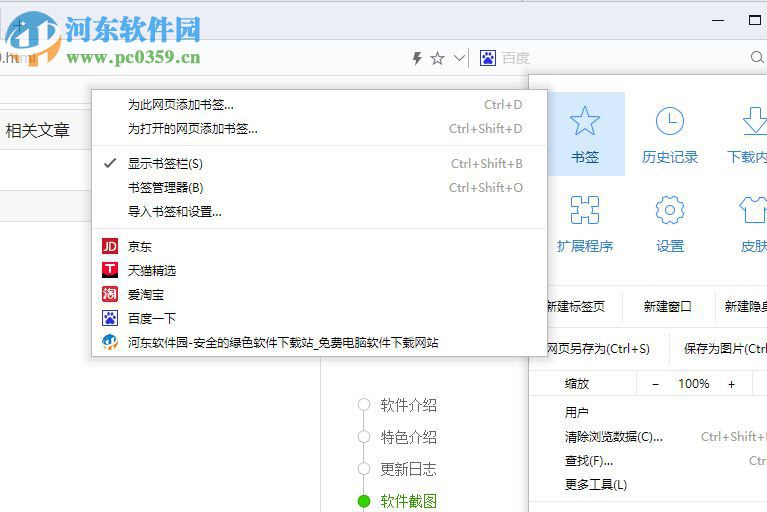
Task: Open 更多工具(L) submenu
Action: 648,484
